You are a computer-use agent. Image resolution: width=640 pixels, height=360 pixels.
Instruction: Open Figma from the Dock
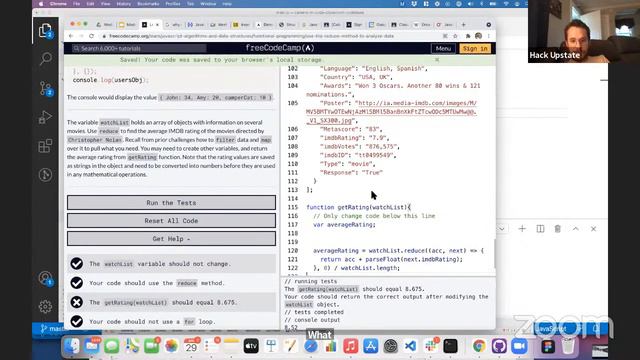tap(548, 346)
